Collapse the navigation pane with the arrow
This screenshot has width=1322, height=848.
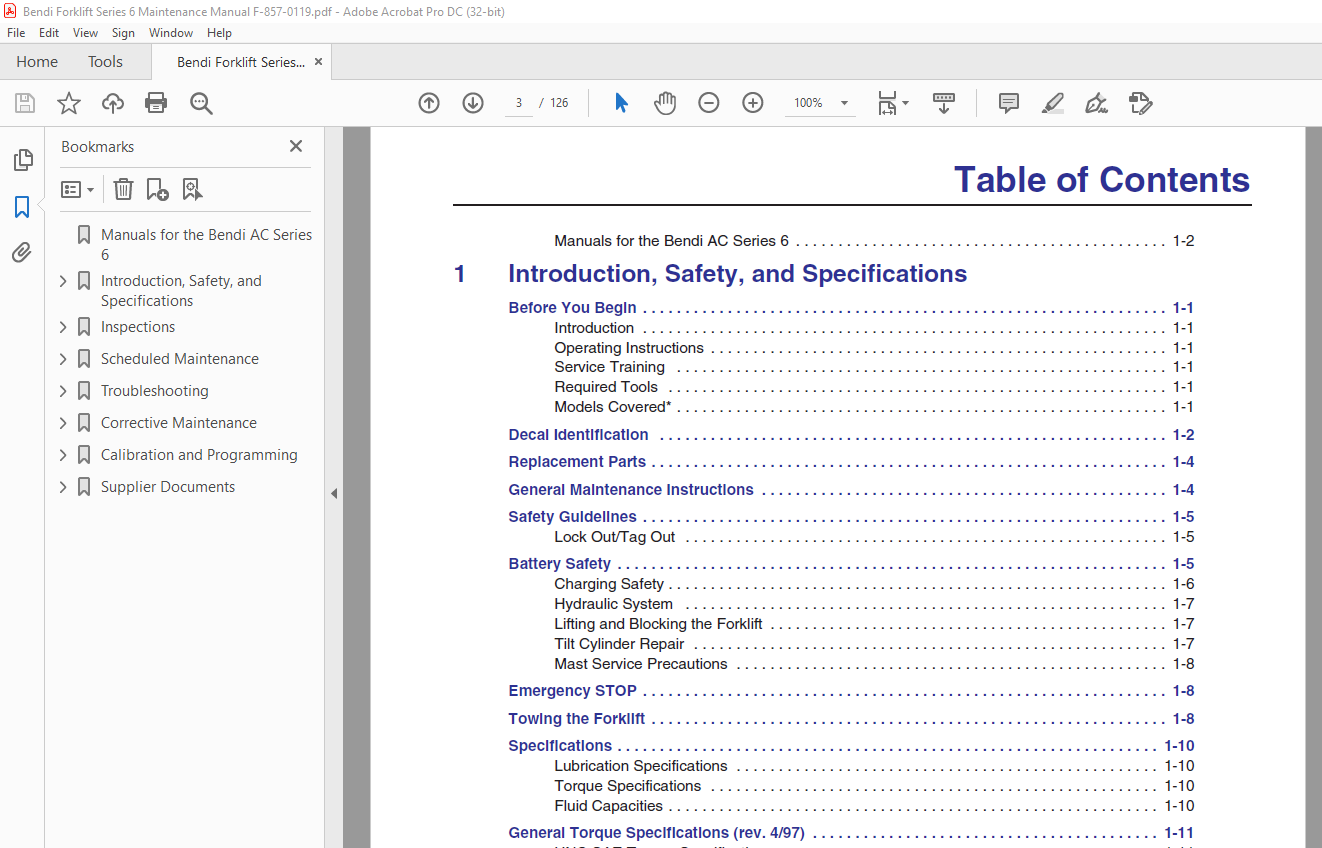(x=334, y=493)
